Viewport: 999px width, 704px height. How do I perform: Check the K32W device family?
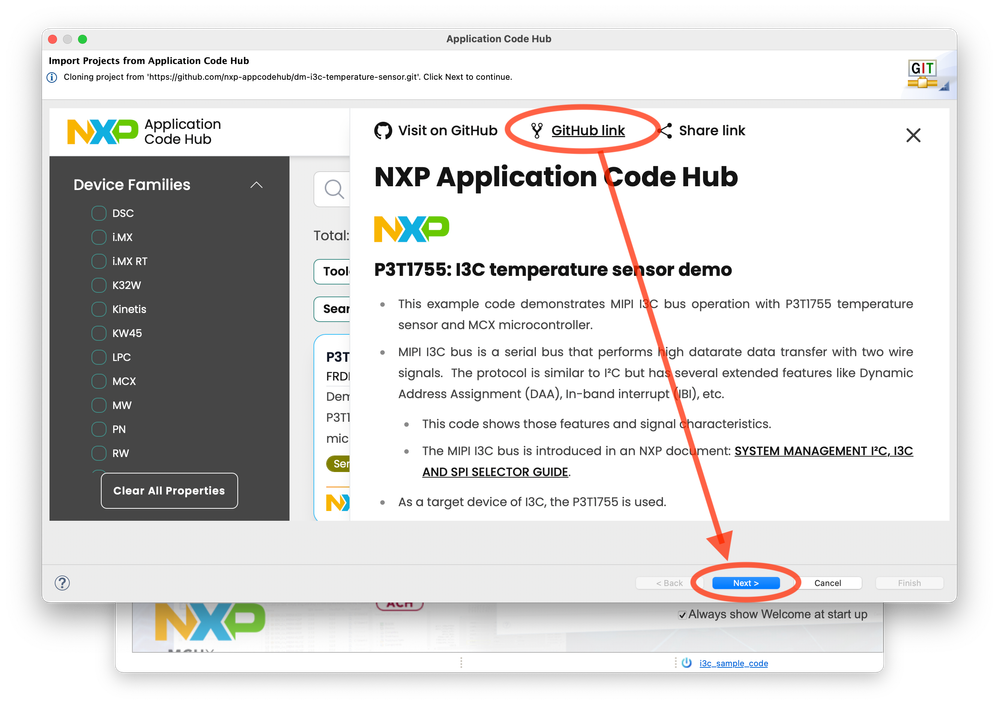click(99, 285)
